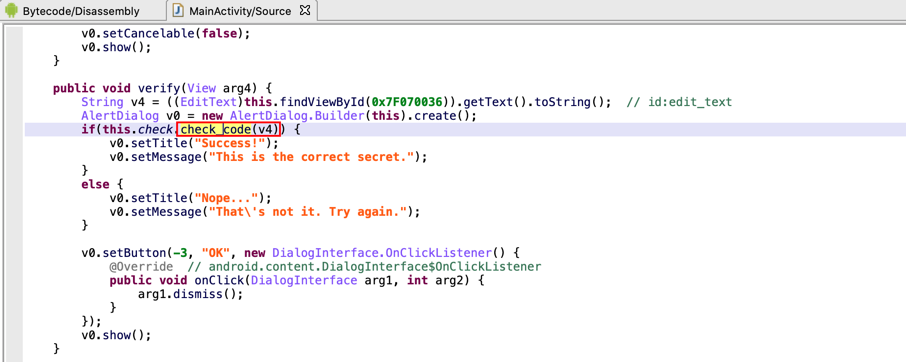Click the v0.setCancelable(false) line
The height and width of the screenshot is (362, 906).
pyautogui.click(x=166, y=33)
